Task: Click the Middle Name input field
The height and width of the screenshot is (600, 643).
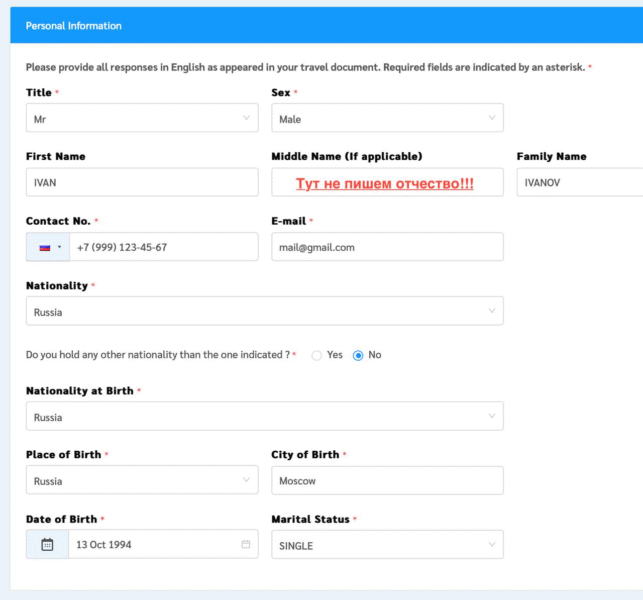Action: click(x=386, y=182)
